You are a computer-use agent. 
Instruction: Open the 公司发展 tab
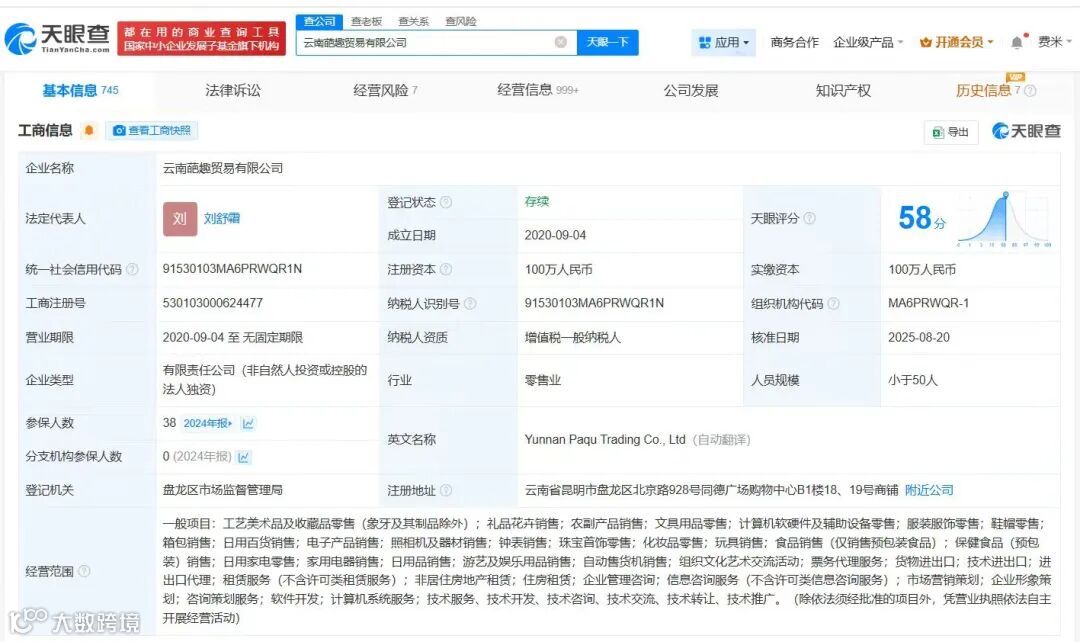pyautogui.click(x=691, y=90)
